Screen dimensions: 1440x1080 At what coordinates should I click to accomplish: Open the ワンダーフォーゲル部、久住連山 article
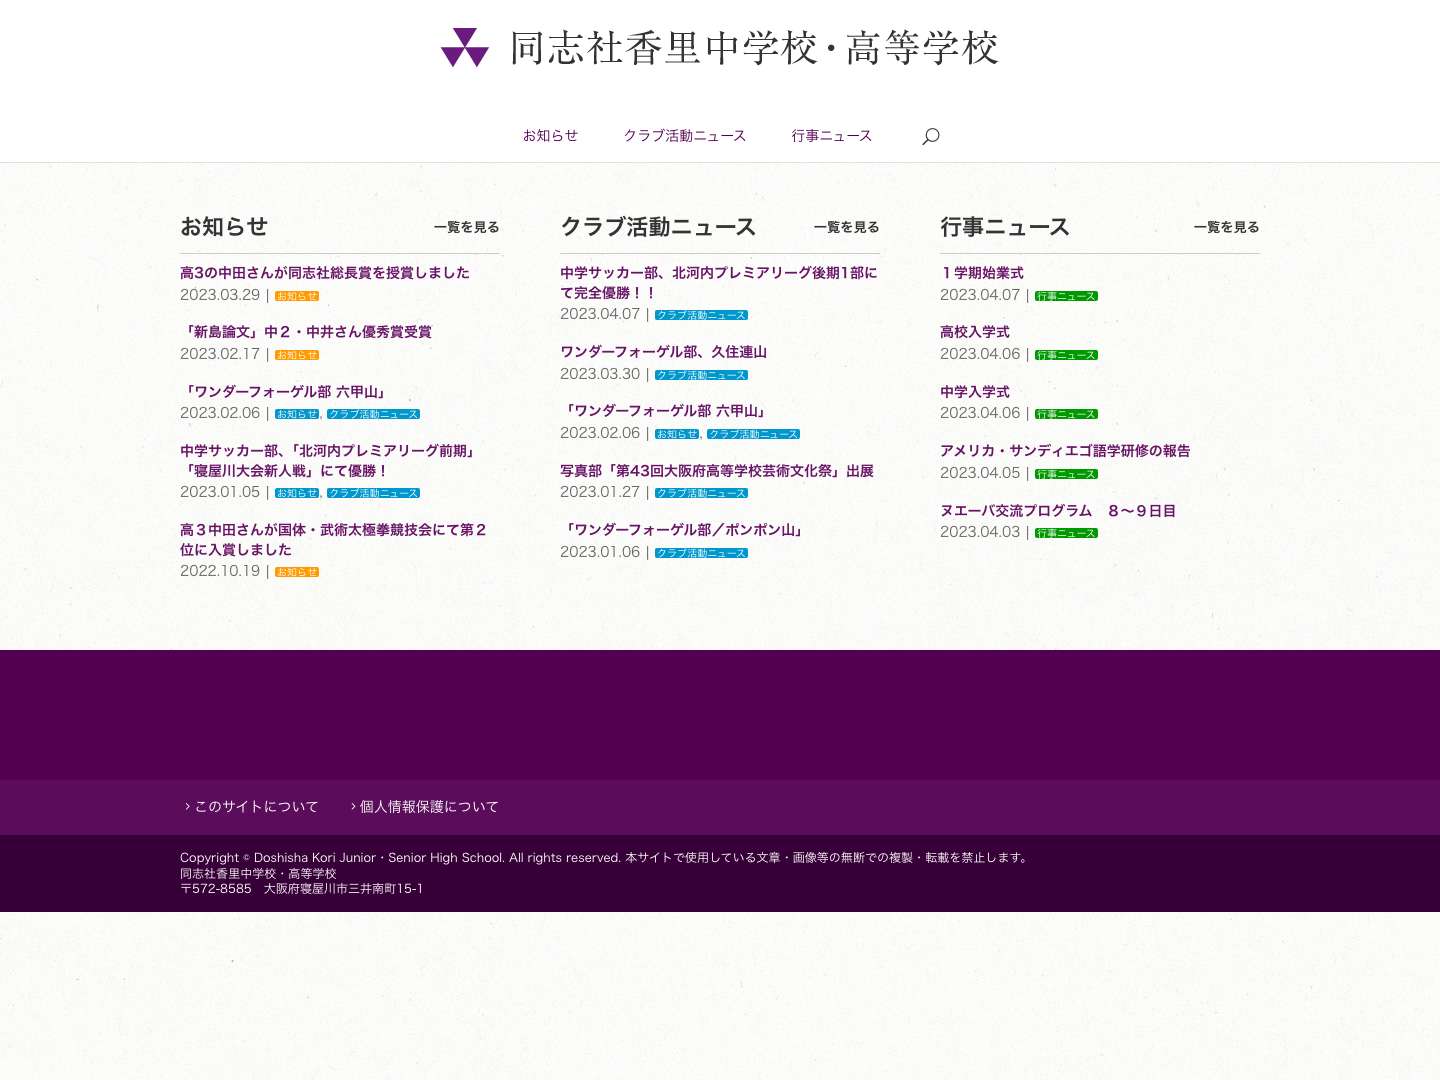click(x=664, y=352)
